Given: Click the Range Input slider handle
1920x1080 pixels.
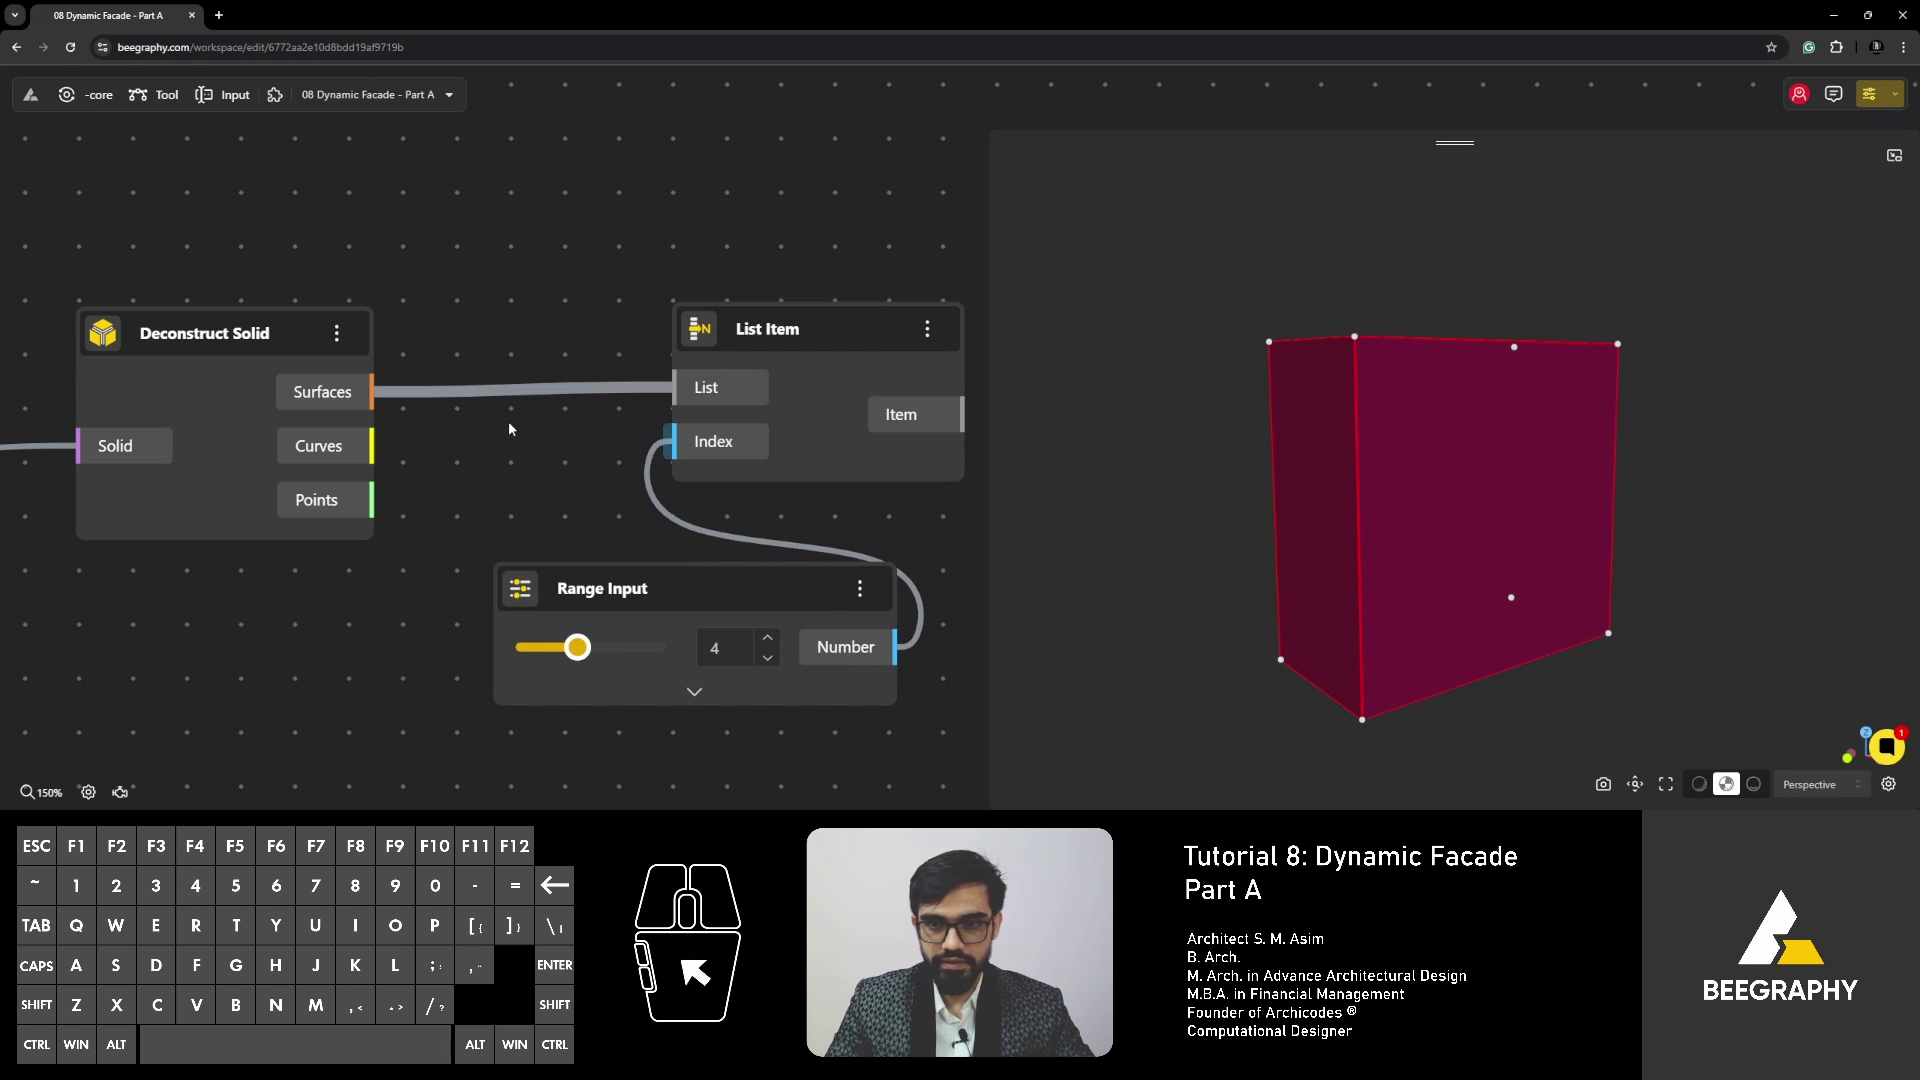Looking at the screenshot, I should [x=577, y=647].
